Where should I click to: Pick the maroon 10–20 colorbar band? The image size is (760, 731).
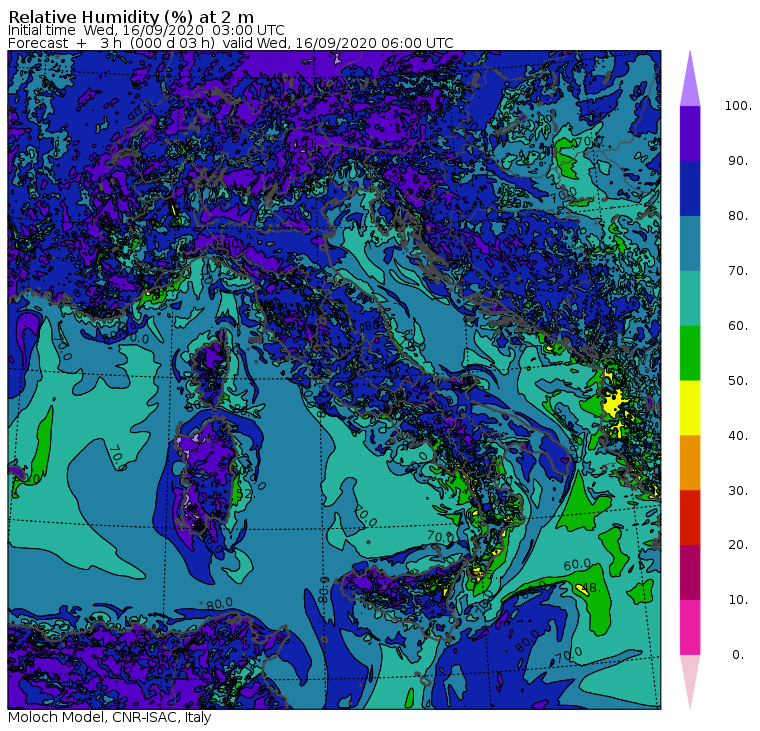690,573
